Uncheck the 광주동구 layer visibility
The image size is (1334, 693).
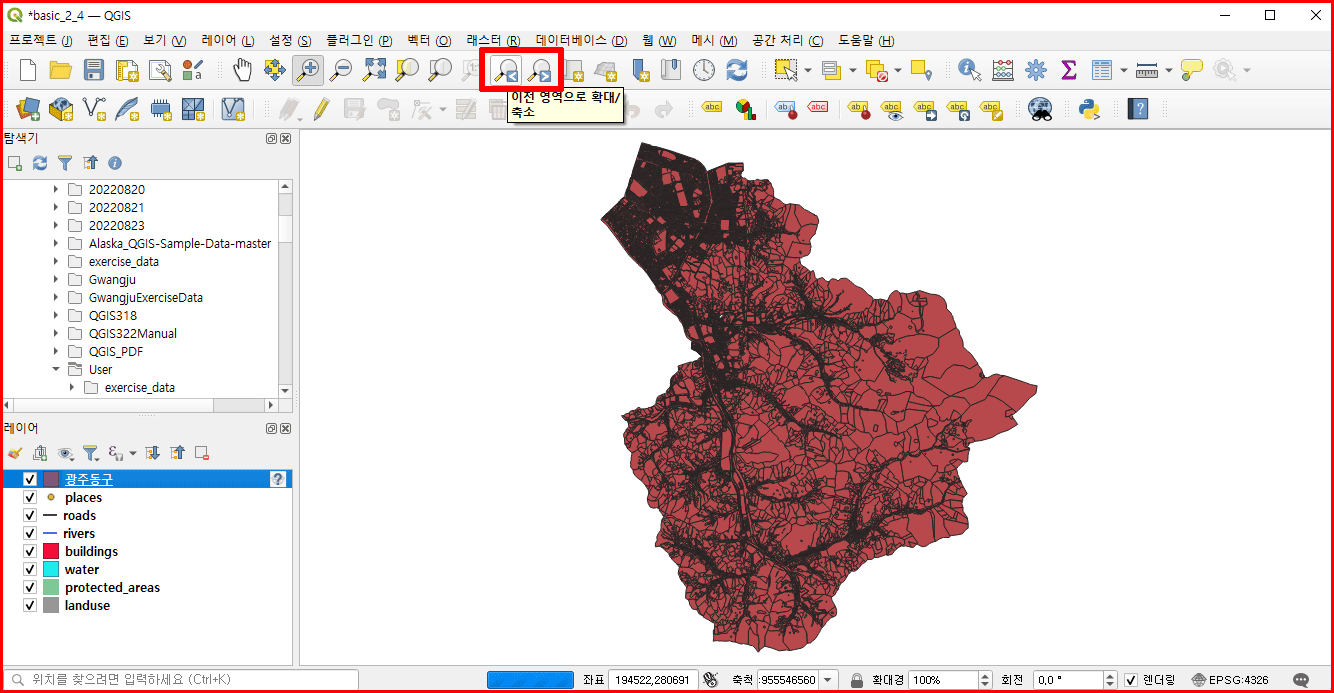point(30,479)
